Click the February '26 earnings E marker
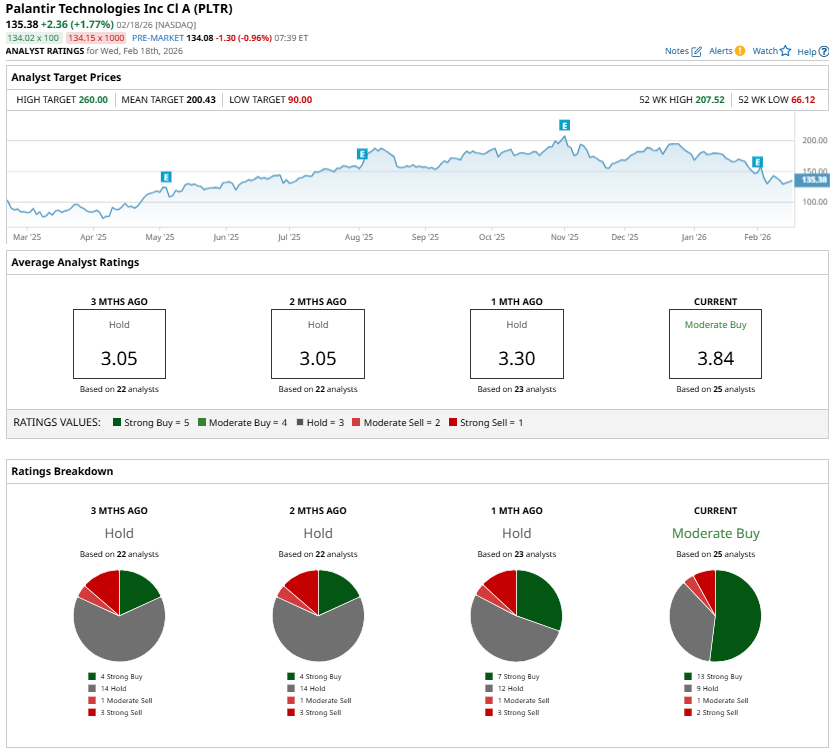836x755 pixels. coord(757,162)
